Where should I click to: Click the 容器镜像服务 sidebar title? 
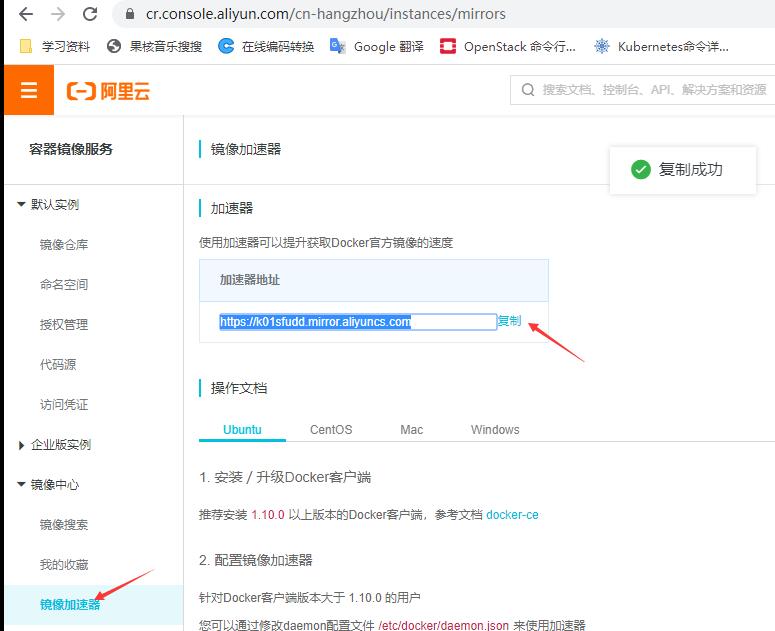(71, 149)
